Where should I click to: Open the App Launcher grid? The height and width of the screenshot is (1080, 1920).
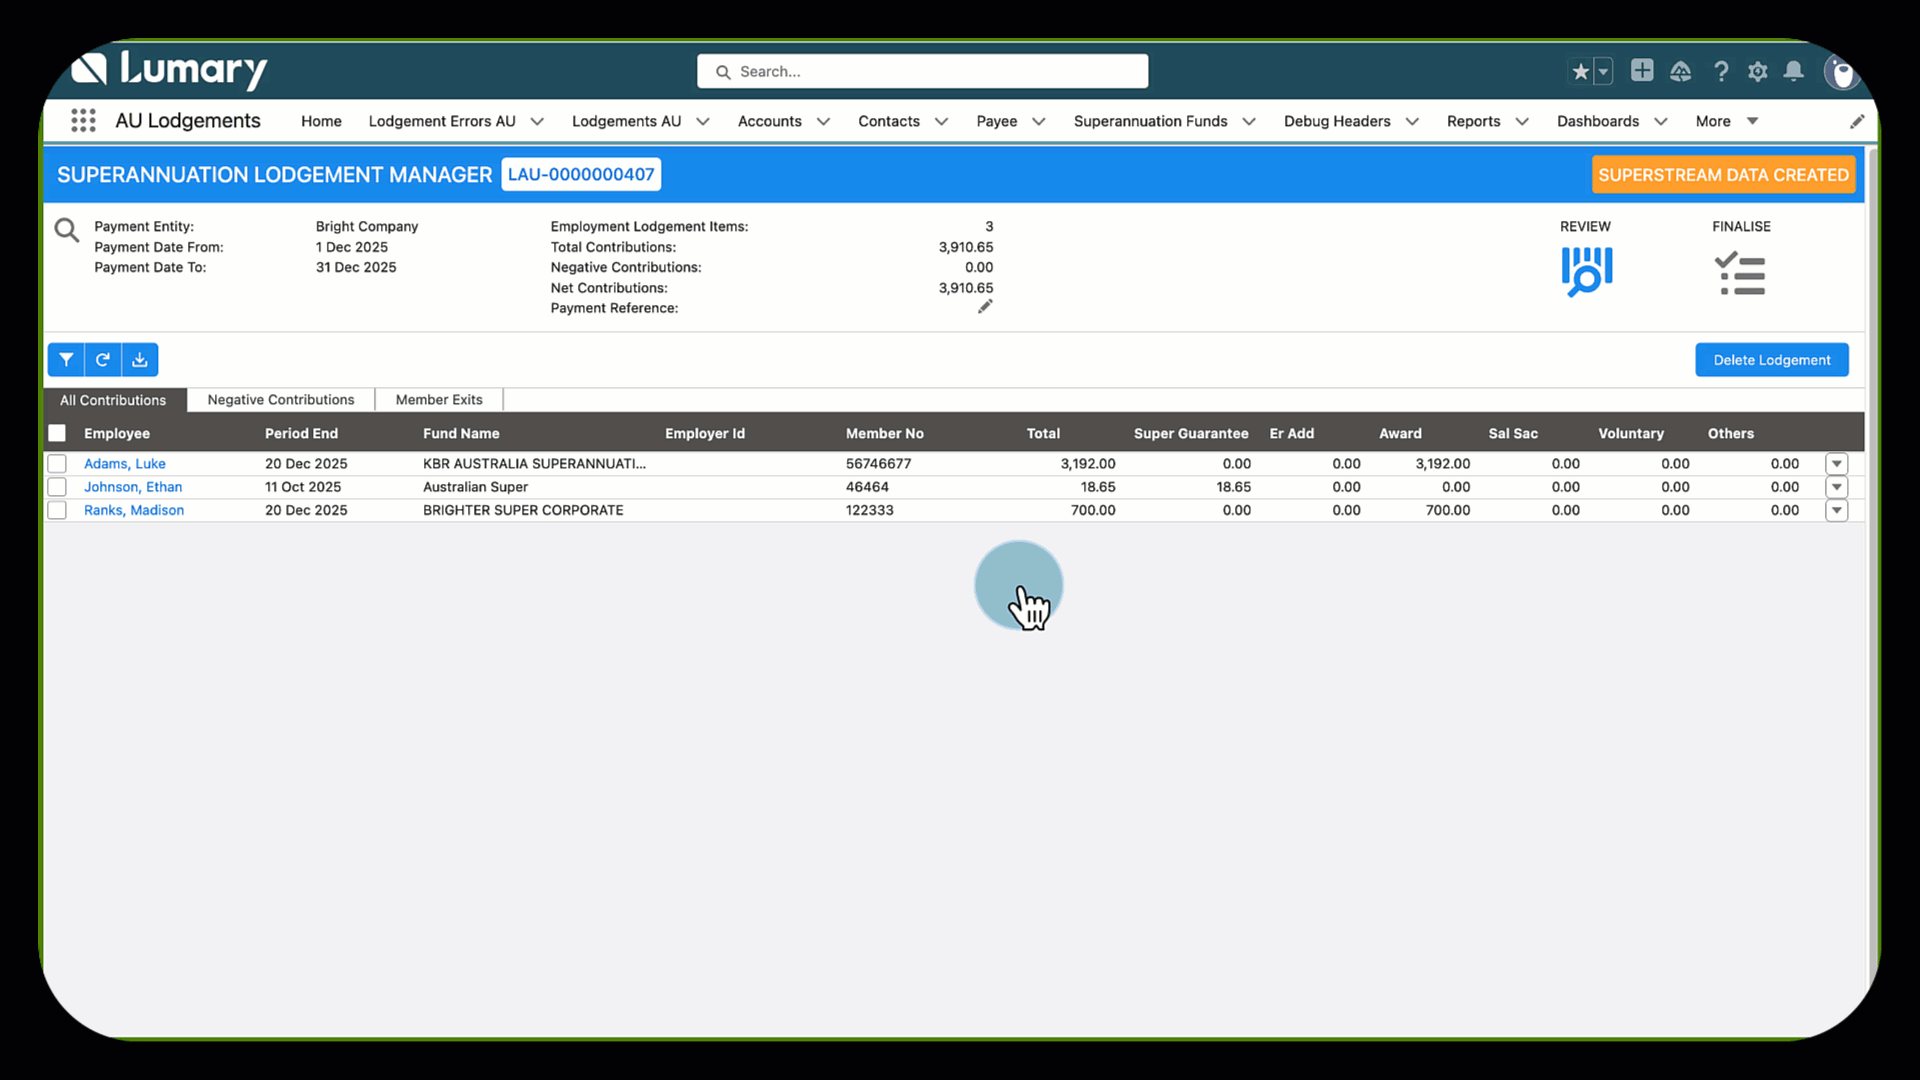tap(84, 121)
